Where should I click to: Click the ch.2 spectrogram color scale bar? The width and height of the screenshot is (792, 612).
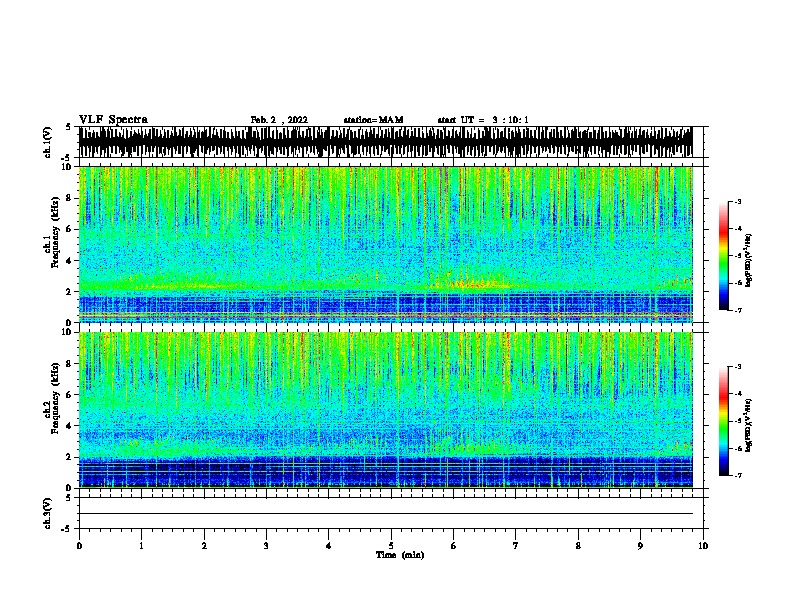(723, 421)
